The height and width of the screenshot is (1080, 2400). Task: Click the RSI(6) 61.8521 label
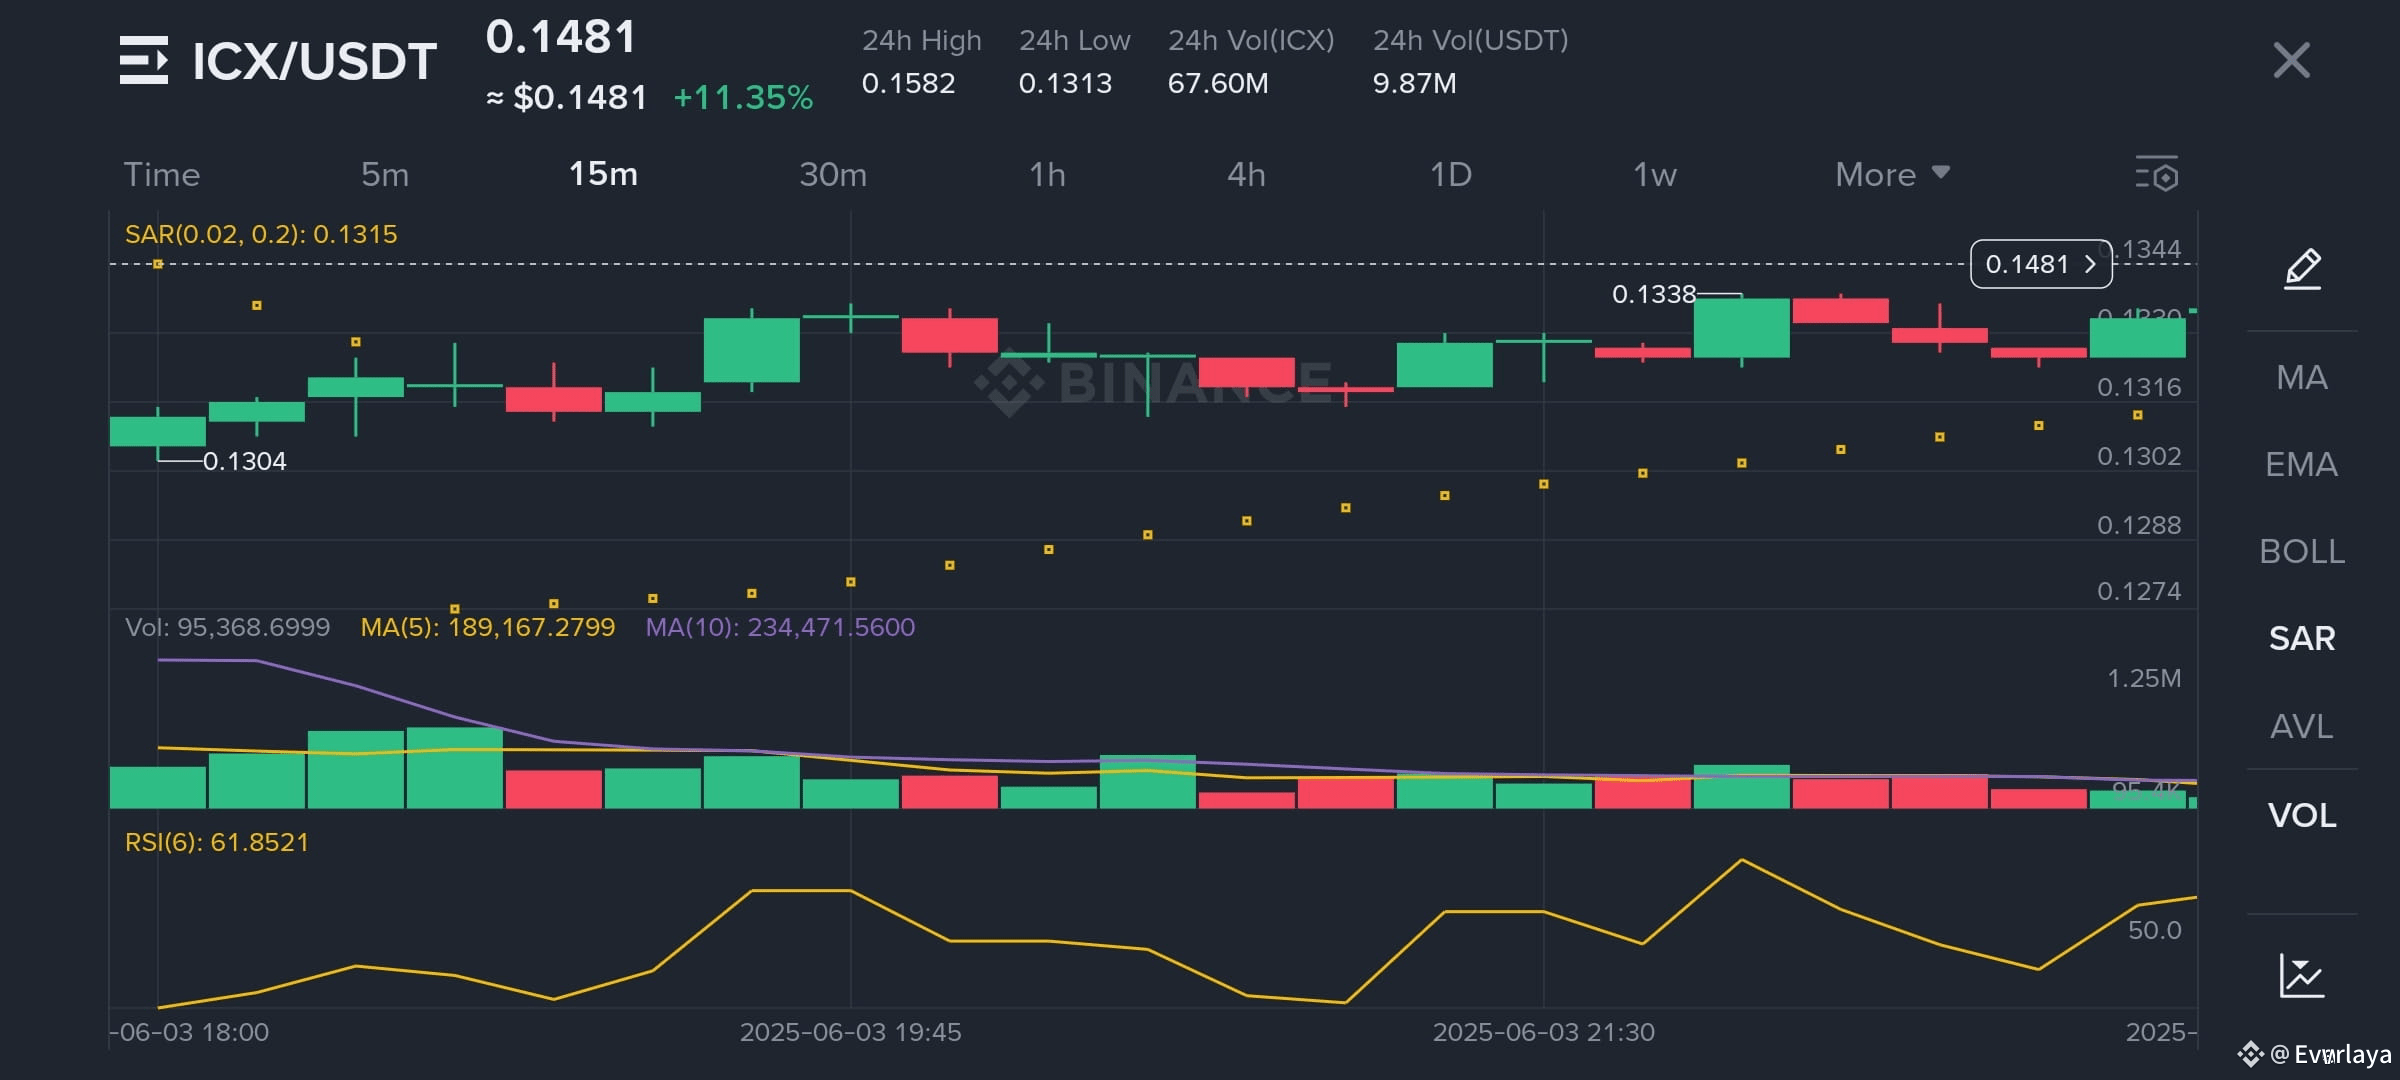(217, 842)
